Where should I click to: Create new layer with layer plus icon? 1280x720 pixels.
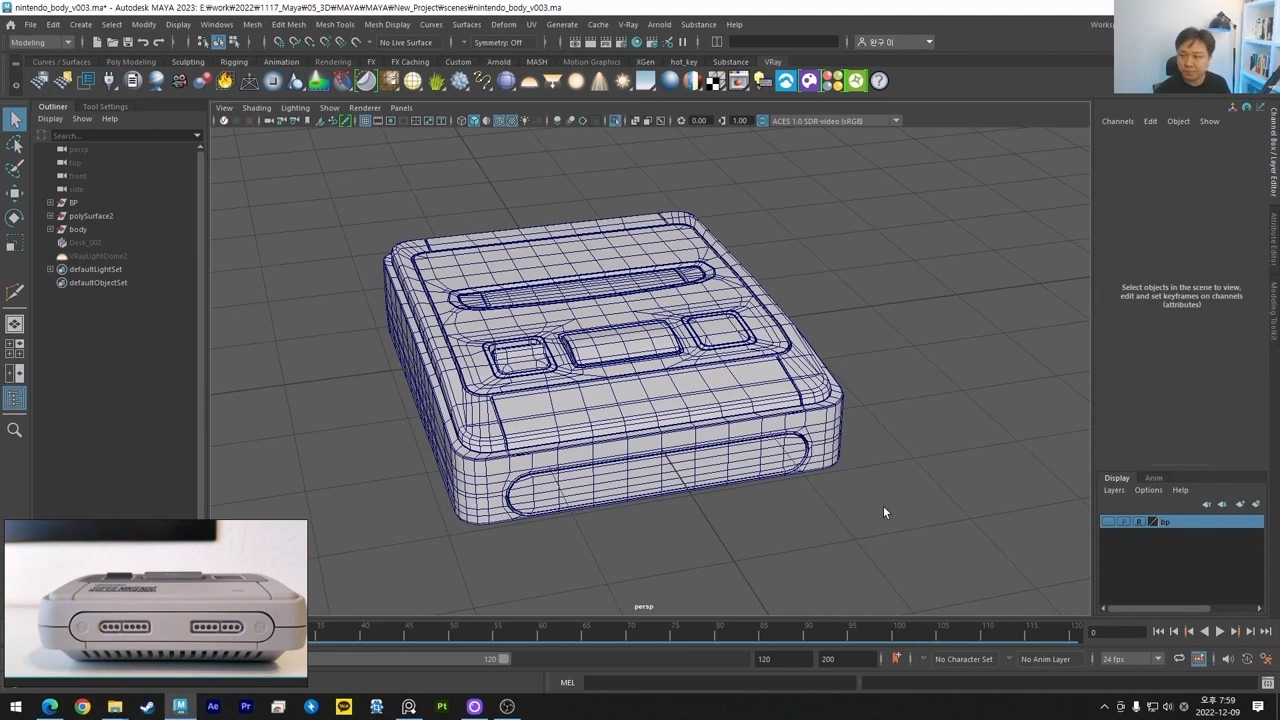[x=1240, y=504]
